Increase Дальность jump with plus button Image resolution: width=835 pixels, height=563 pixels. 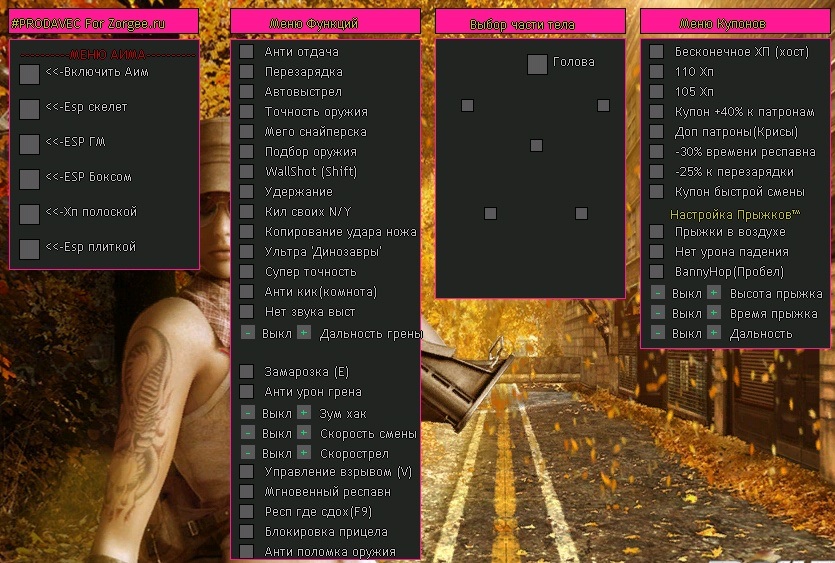[x=714, y=333]
